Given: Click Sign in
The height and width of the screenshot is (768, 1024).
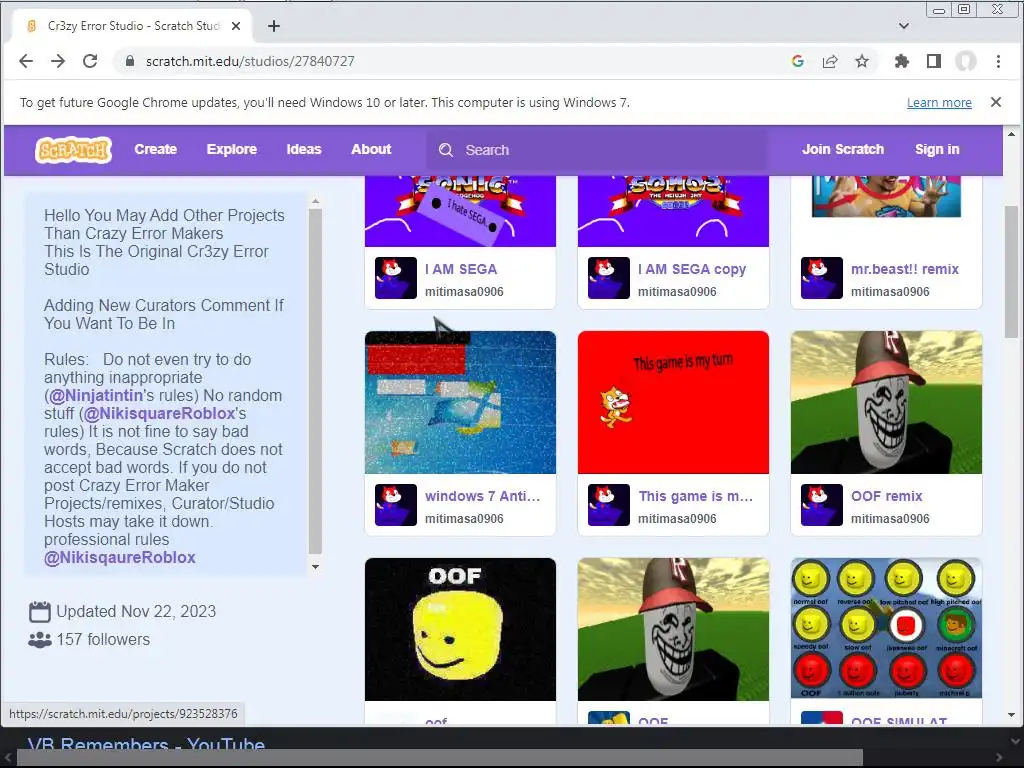Looking at the screenshot, I should (937, 150).
